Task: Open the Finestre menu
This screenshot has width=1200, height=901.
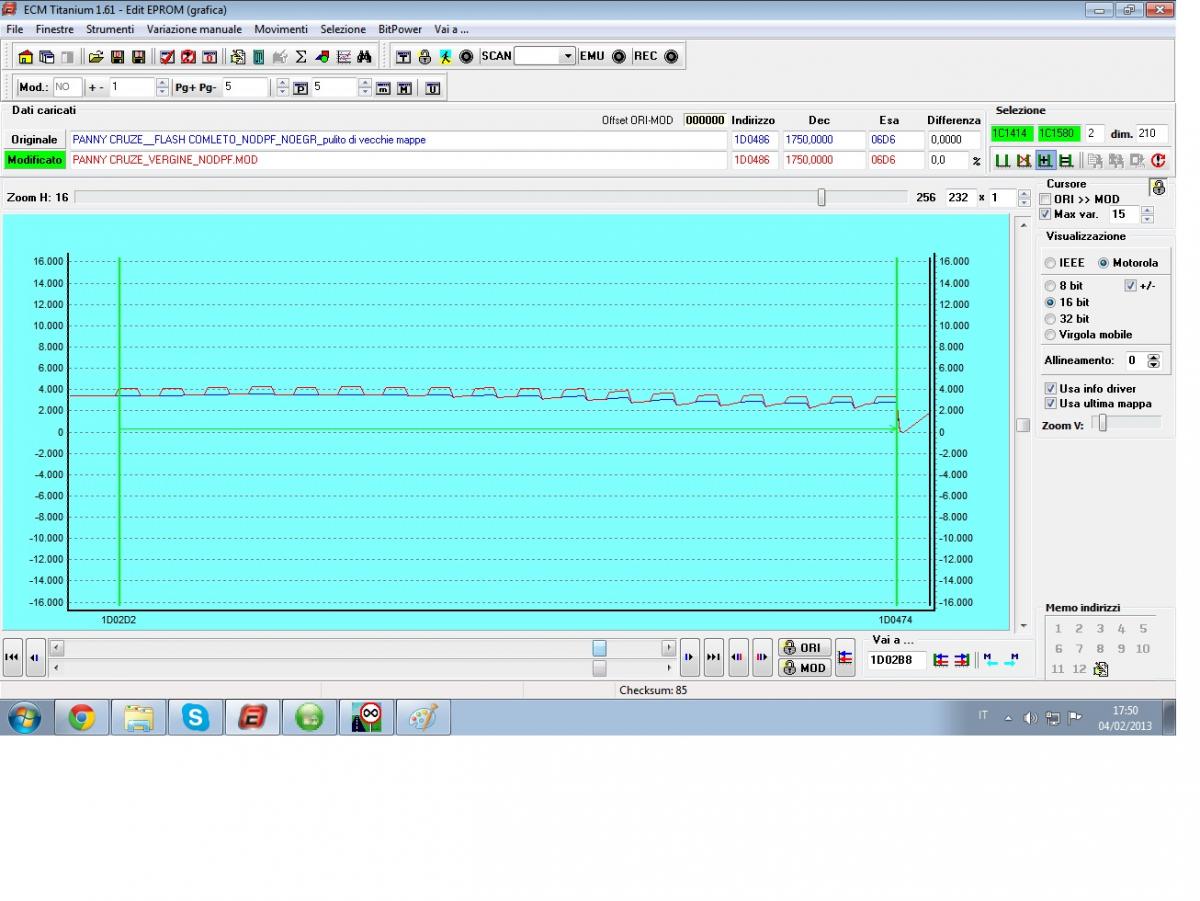Action: click(55, 29)
